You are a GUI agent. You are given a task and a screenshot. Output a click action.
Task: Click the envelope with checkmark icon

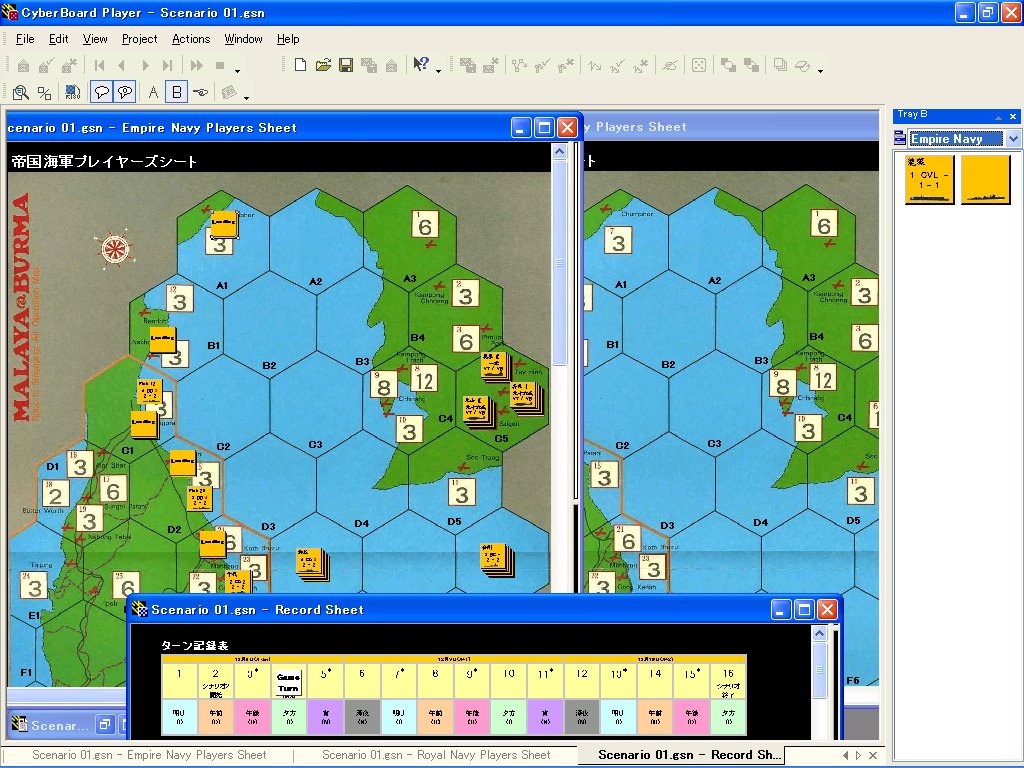click(46, 65)
